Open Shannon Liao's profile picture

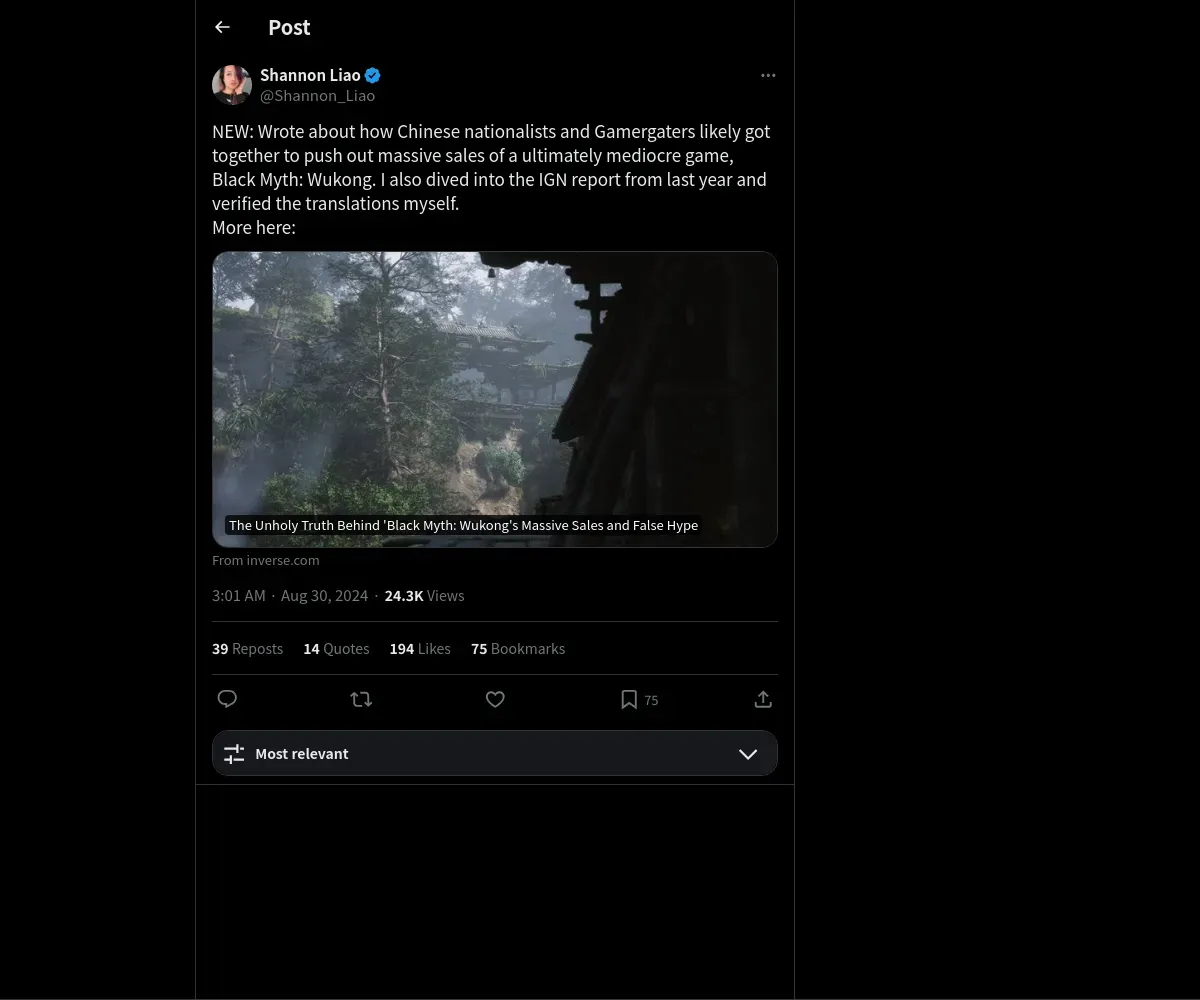(232, 86)
